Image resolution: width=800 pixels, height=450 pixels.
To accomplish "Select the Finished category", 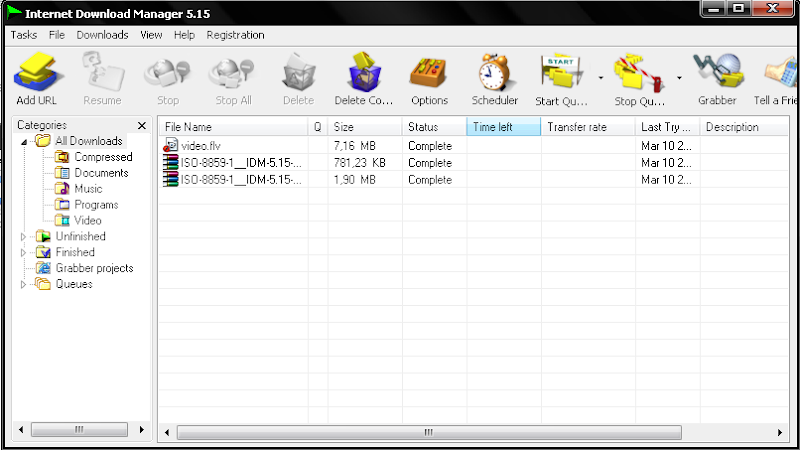I will coord(65,252).
